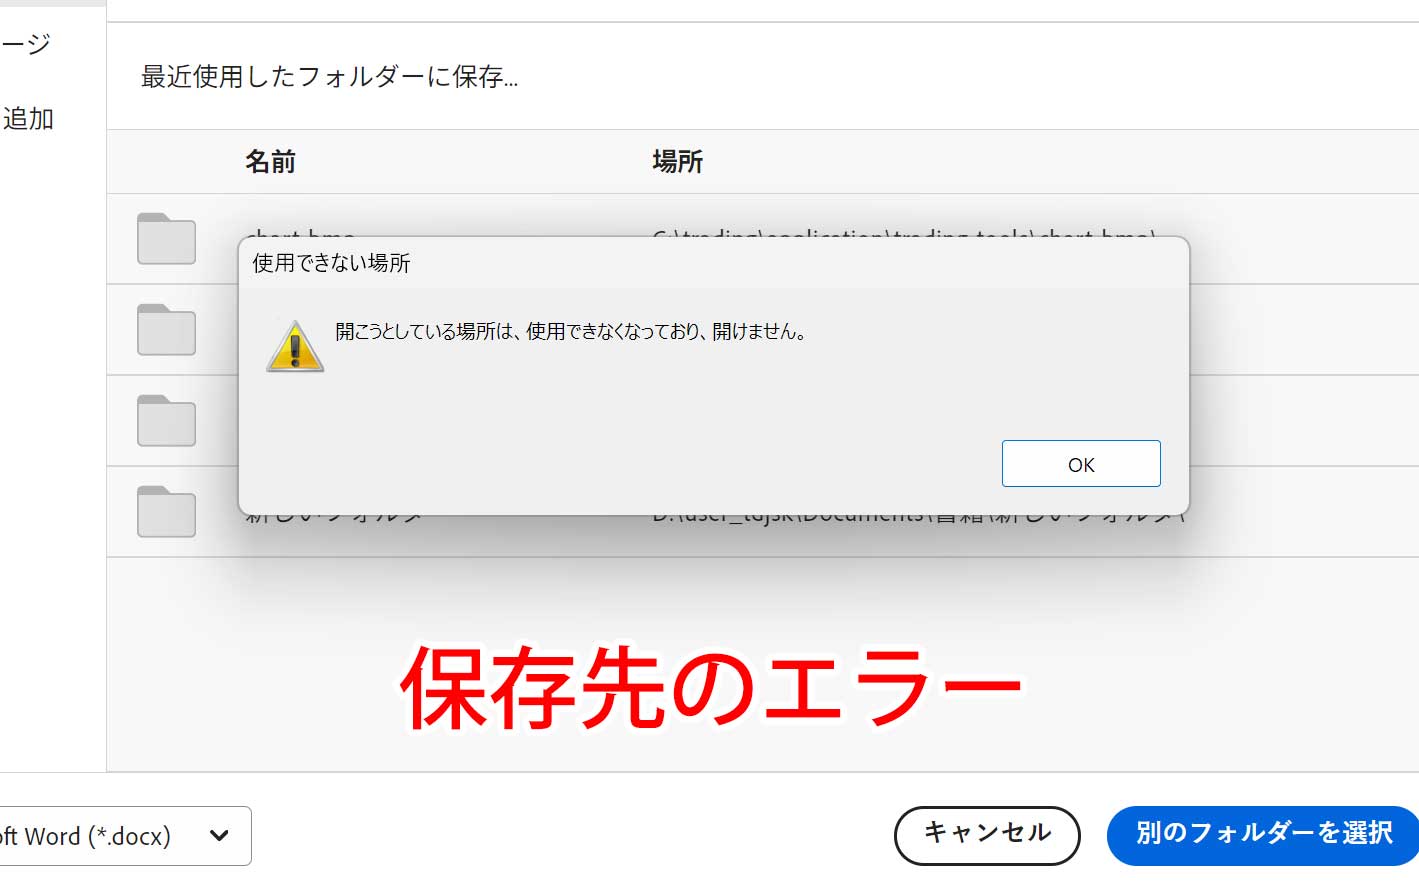Click the キャンセル button
1419x883 pixels.
tap(987, 835)
